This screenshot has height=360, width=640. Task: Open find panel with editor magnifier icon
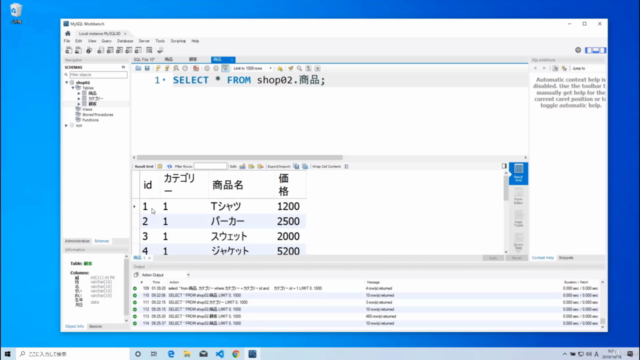tap(300, 68)
